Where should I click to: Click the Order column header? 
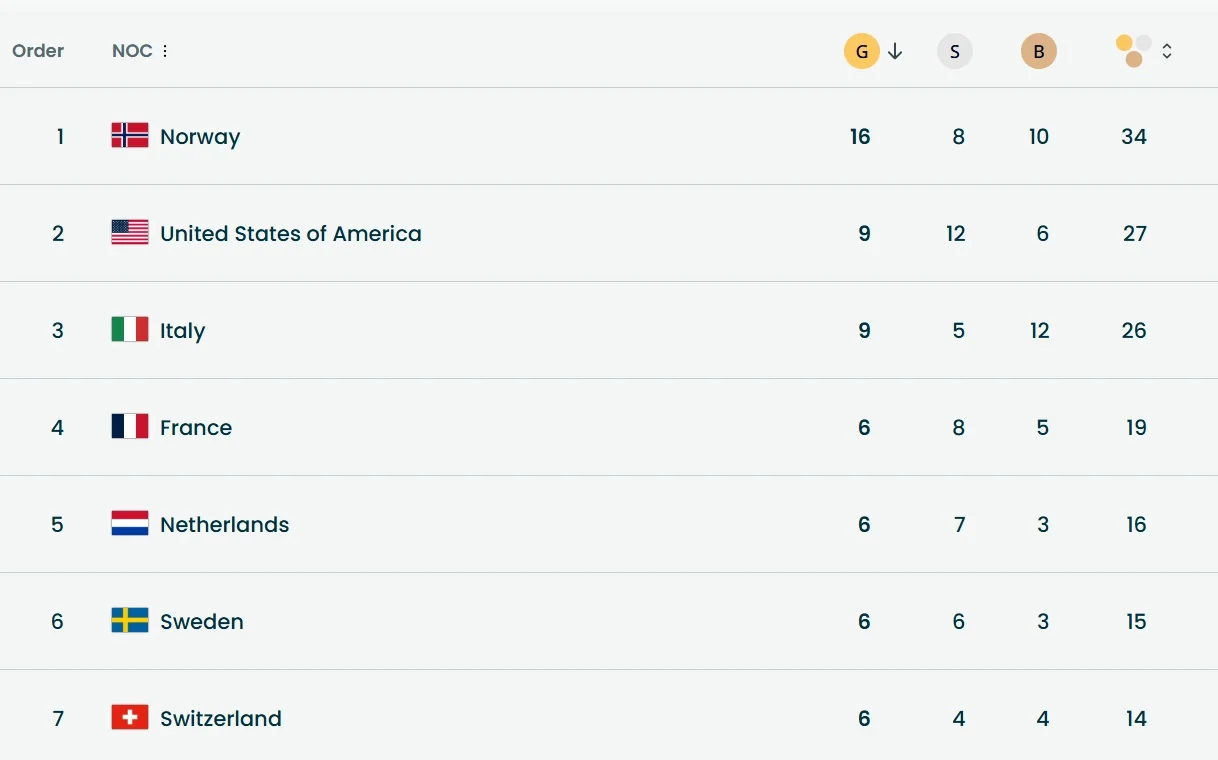(x=38, y=51)
